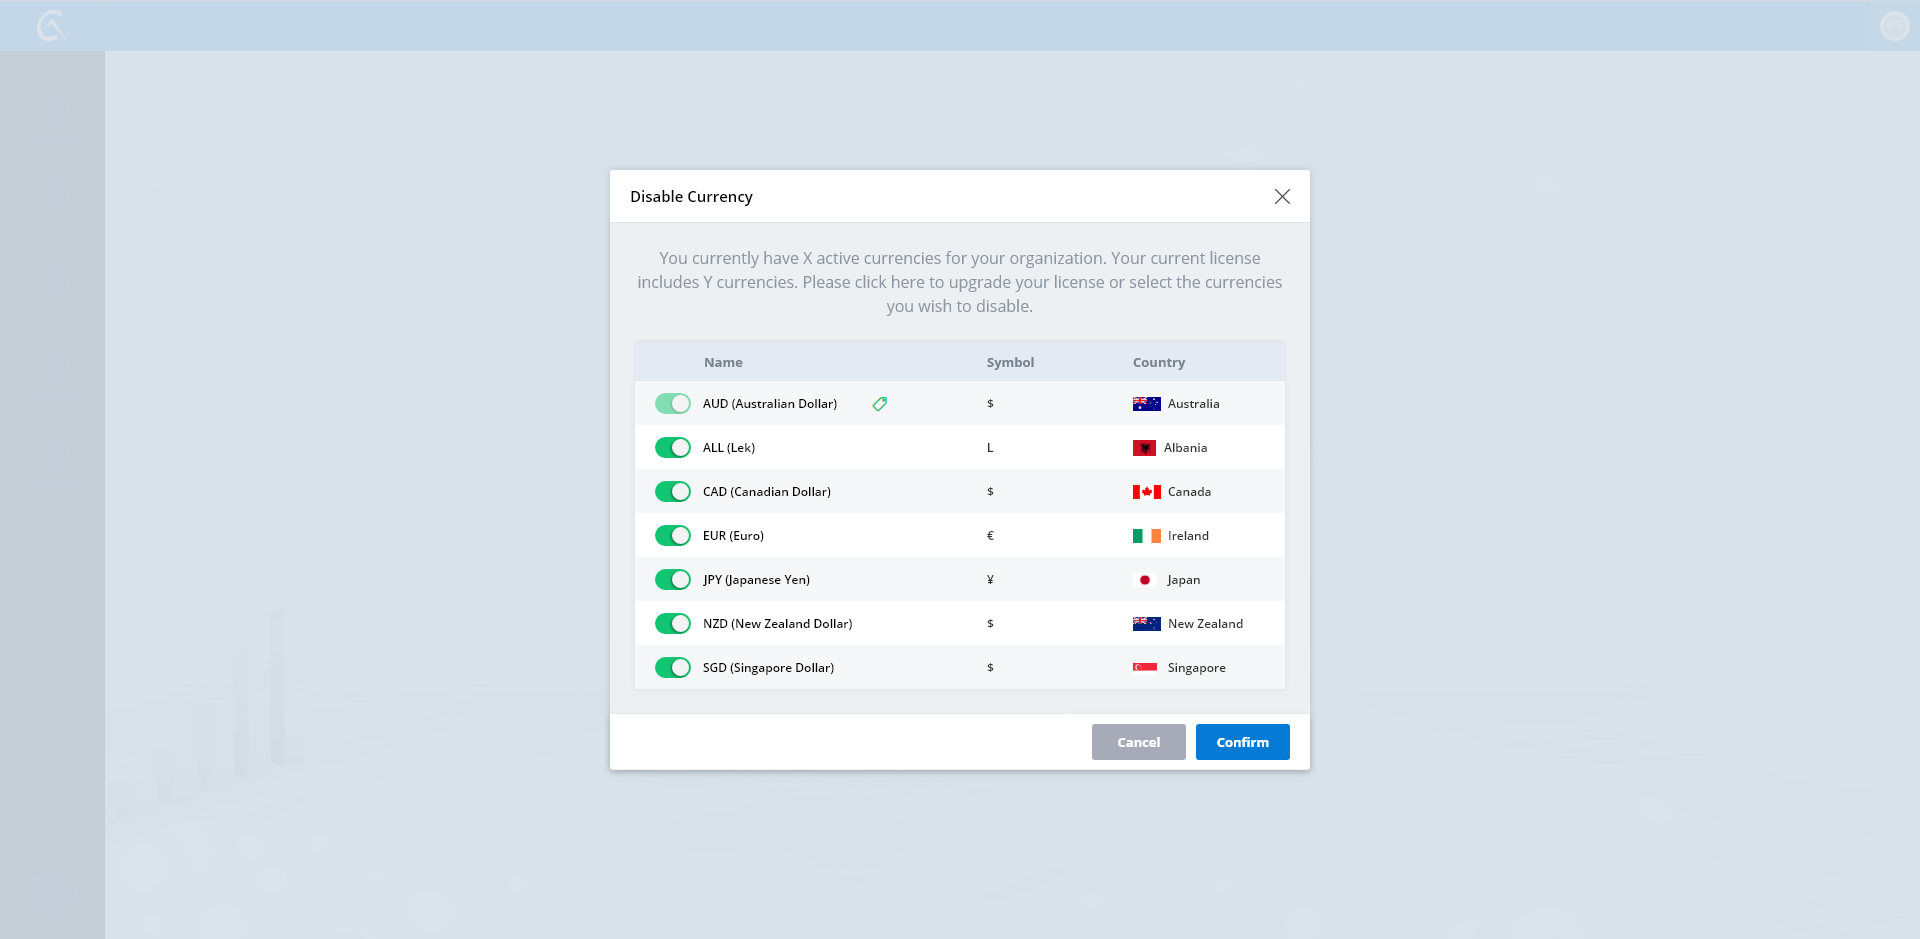This screenshot has width=1920, height=939.
Task: Disable the ALL (Lek) currency toggle
Action: click(673, 448)
